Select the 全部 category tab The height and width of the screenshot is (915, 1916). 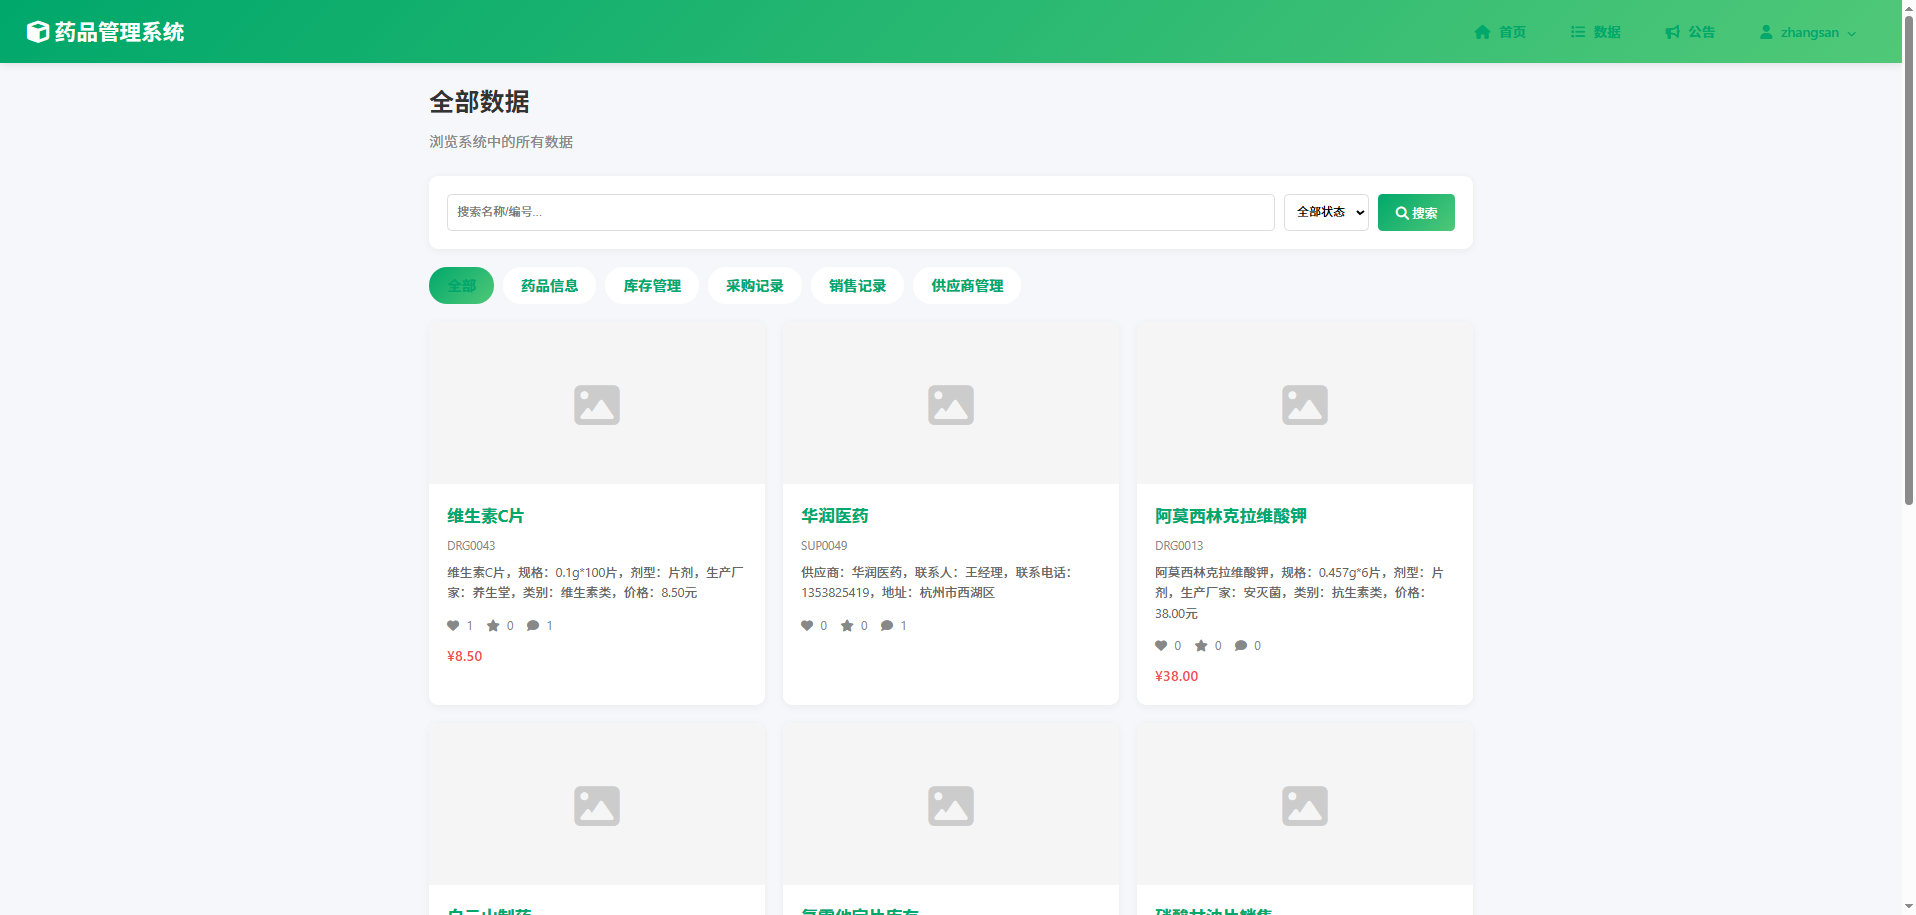coord(461,286)
